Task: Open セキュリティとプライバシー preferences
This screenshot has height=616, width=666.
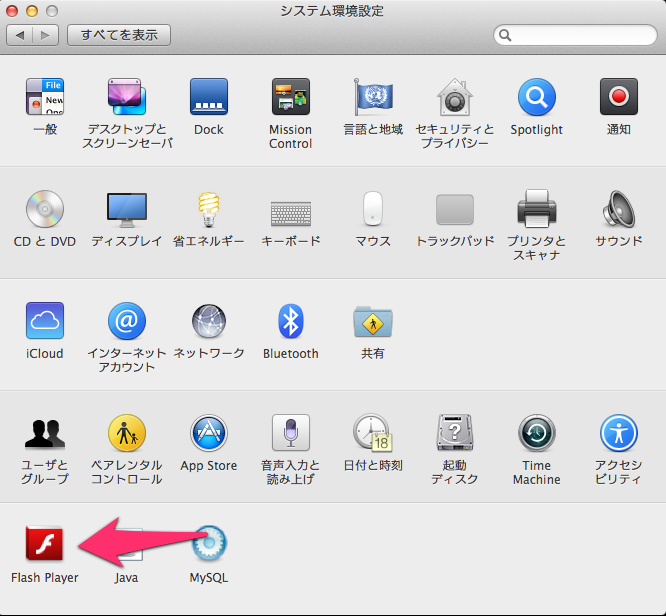Action: pos(455,97)
